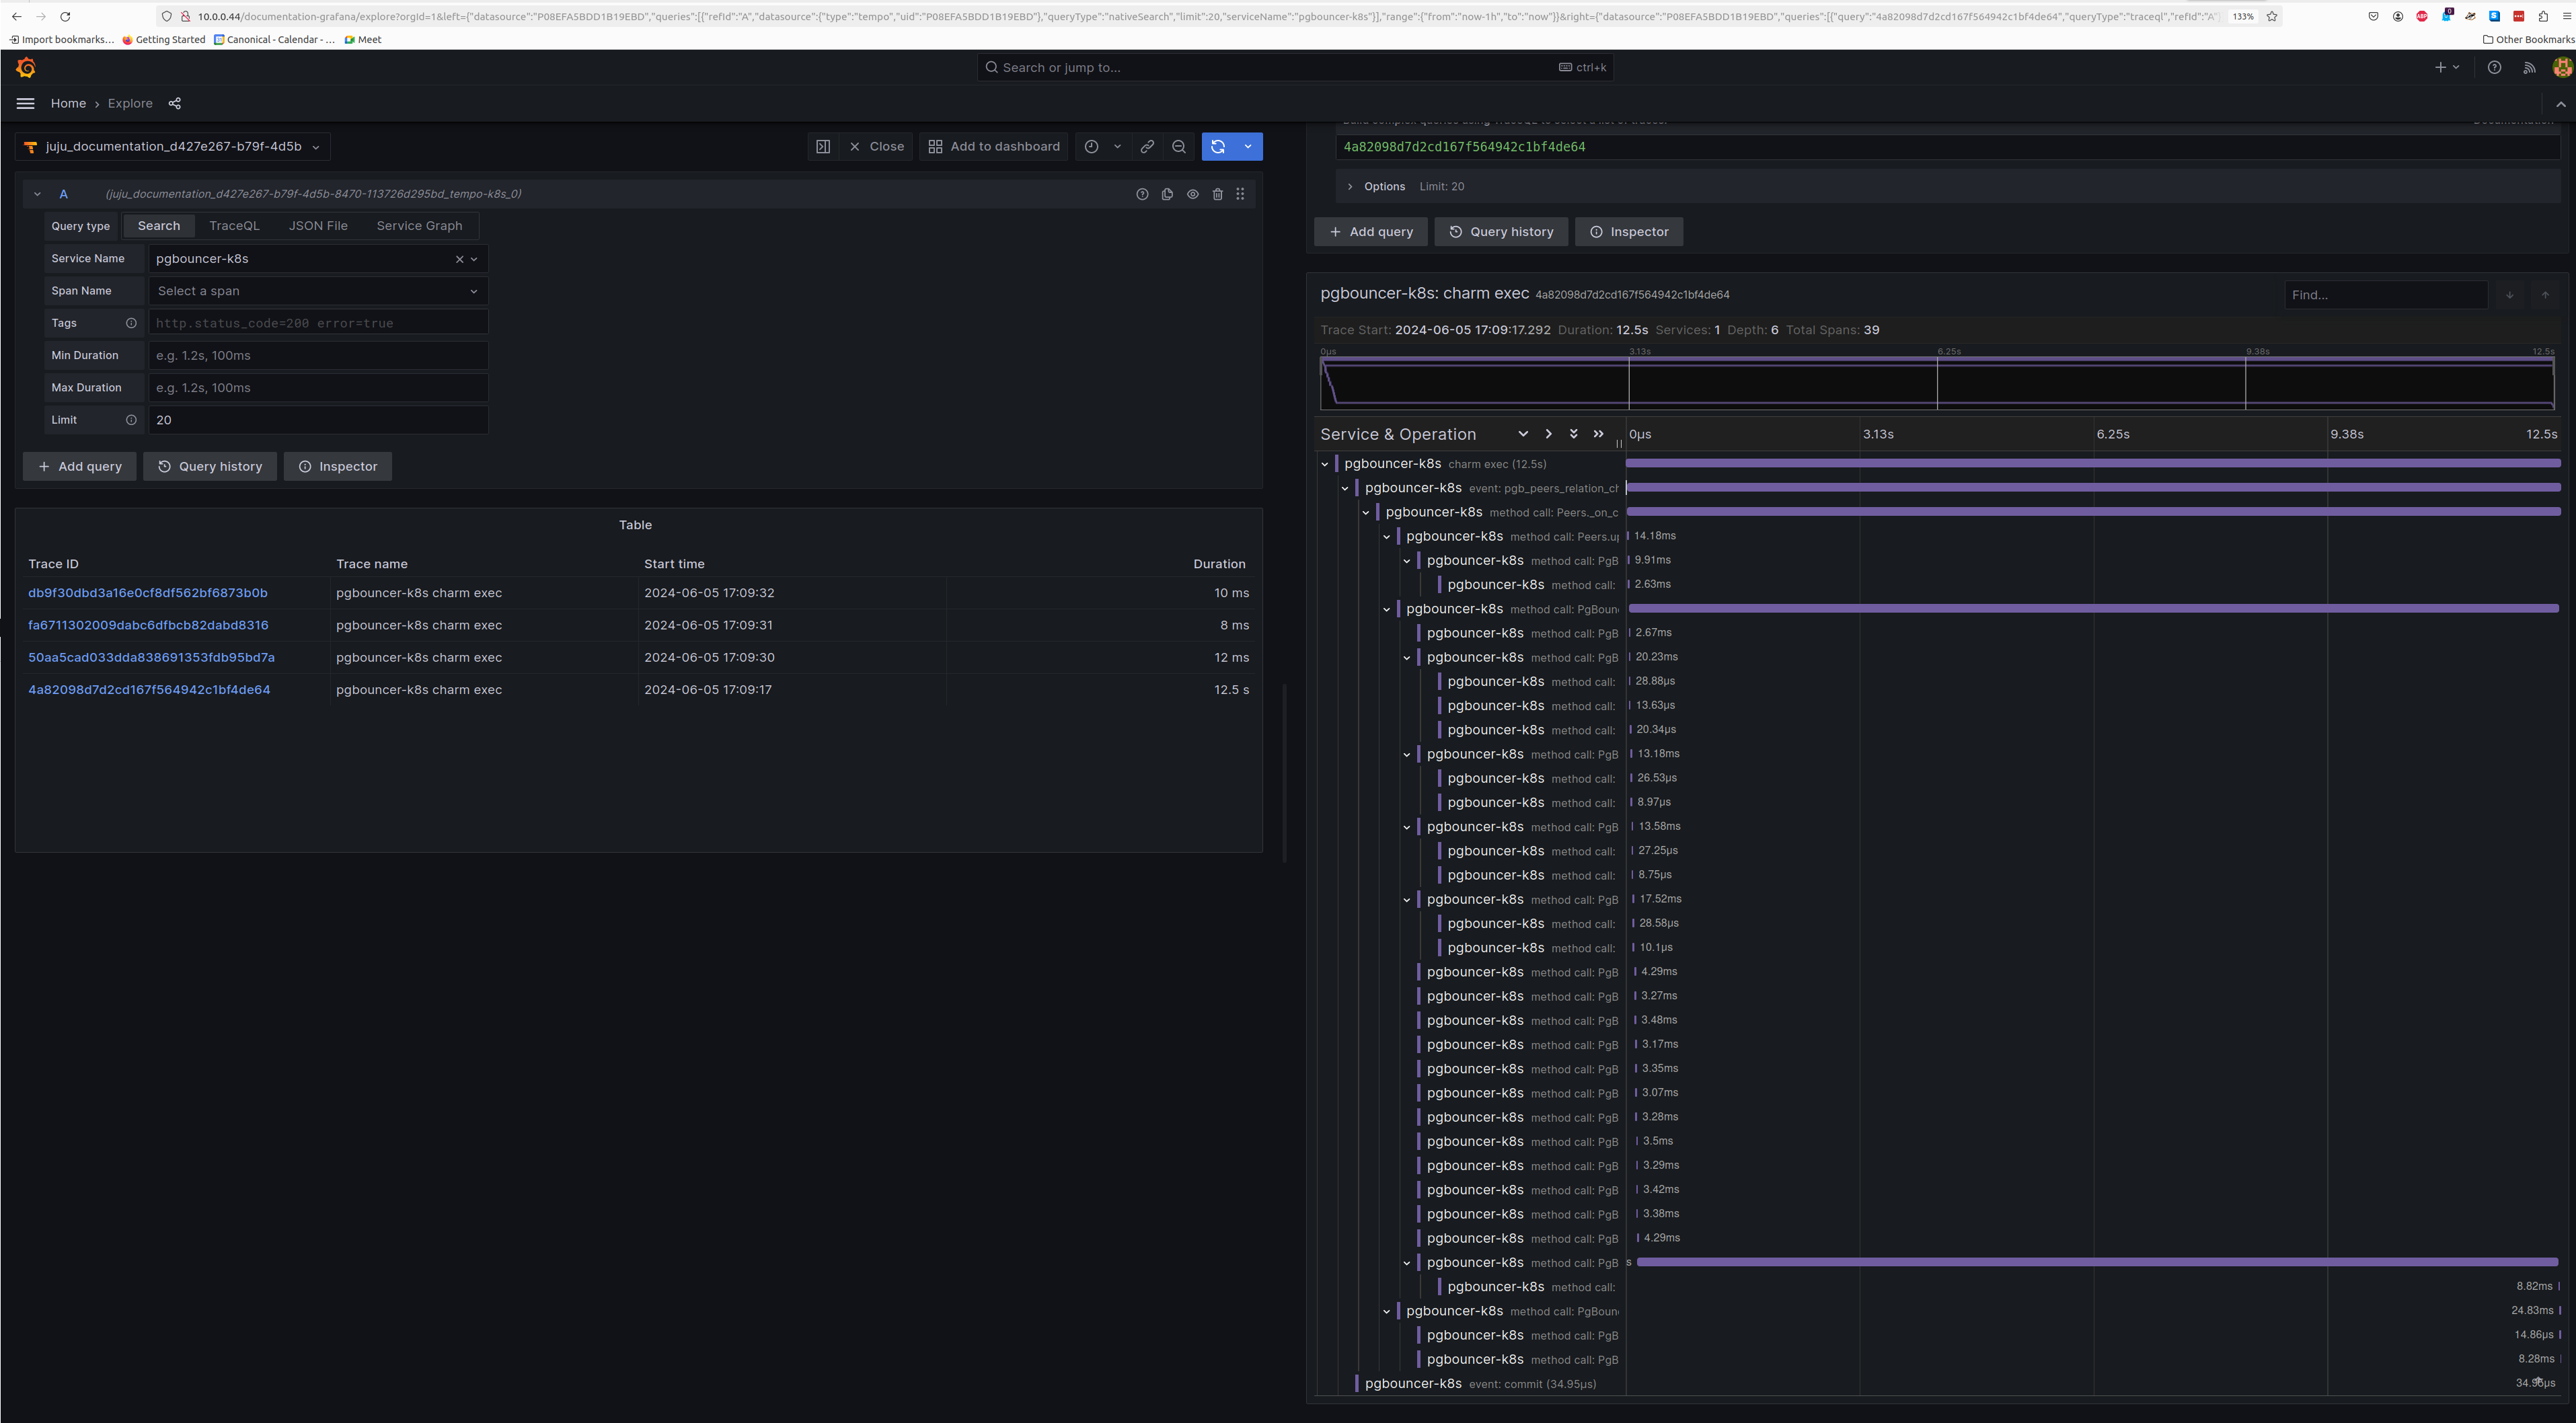This screenshot has height=1423, width=2576.
Task: Open the hamburger navigation menu
Action: 26,103
